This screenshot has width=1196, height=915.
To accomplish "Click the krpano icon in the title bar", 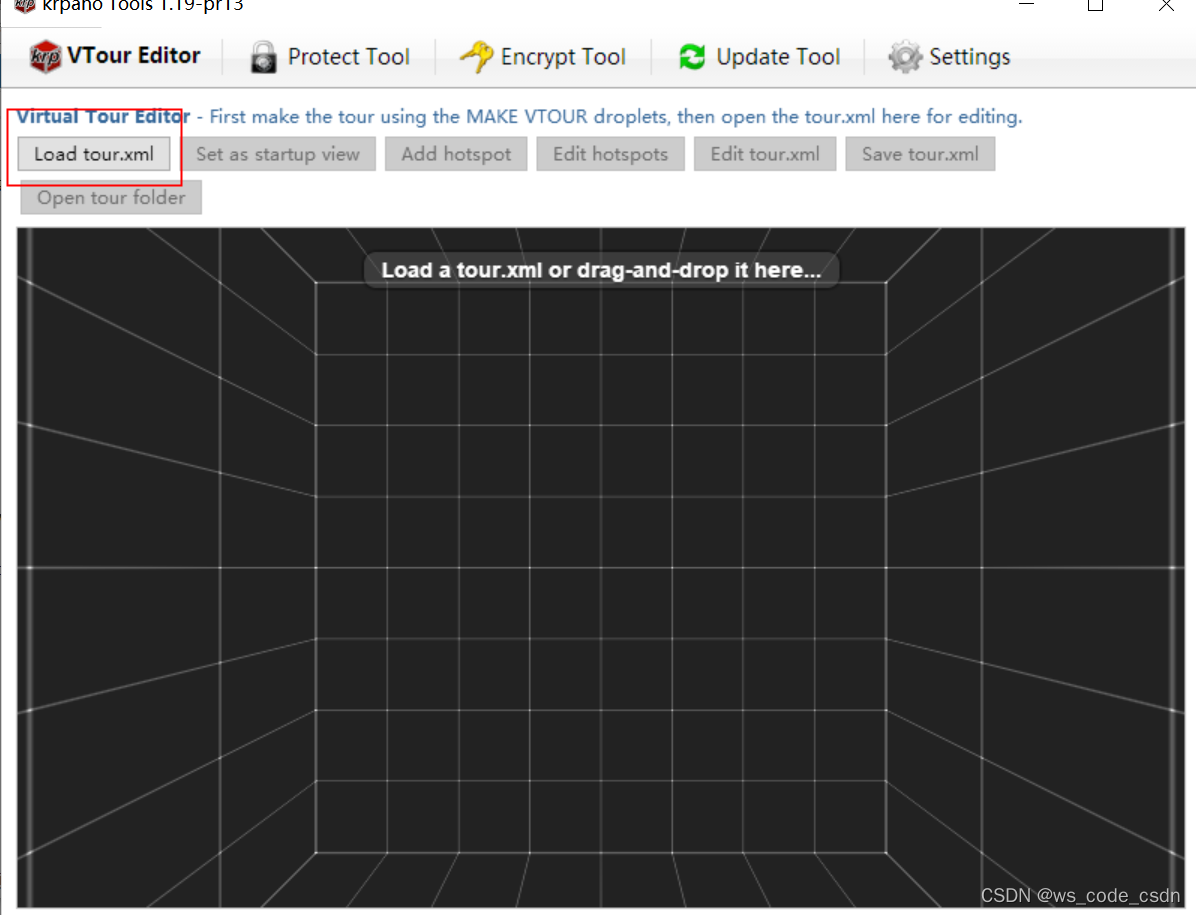I will 25,5.
